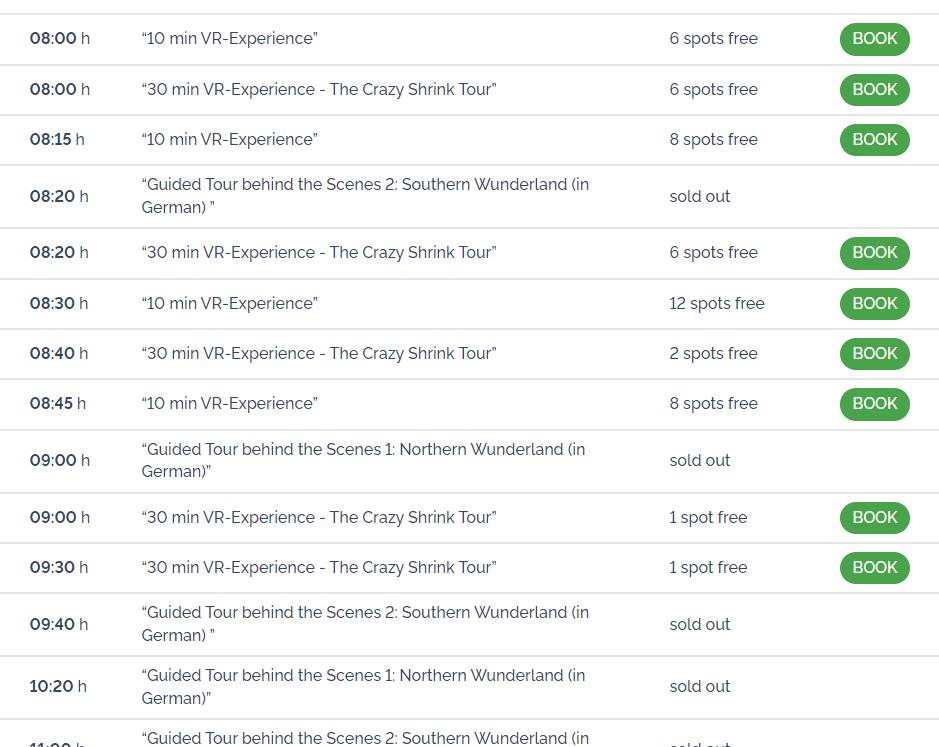
Task: Click the "12 spots free" availability text
Action: (x=717, y=304)
